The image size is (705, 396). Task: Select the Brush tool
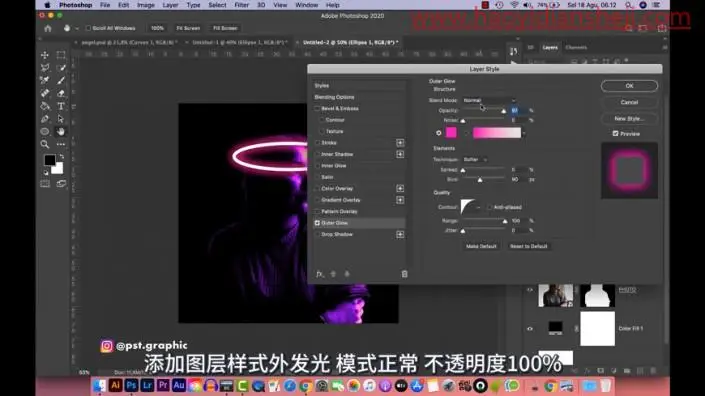pos(61,80)
